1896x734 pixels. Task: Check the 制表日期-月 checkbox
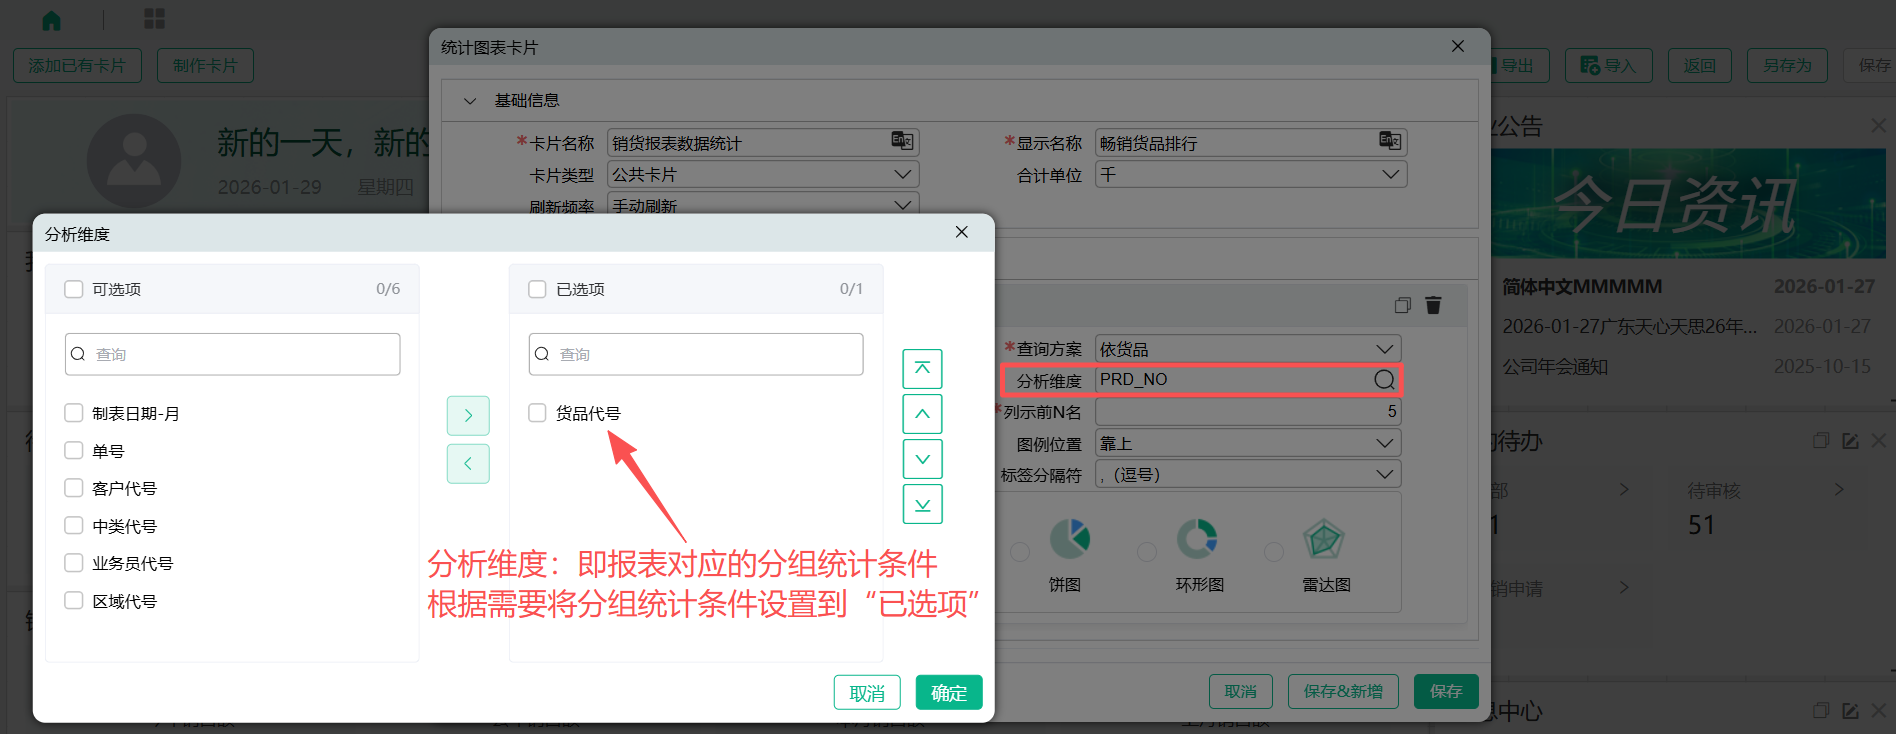[74, 413]
